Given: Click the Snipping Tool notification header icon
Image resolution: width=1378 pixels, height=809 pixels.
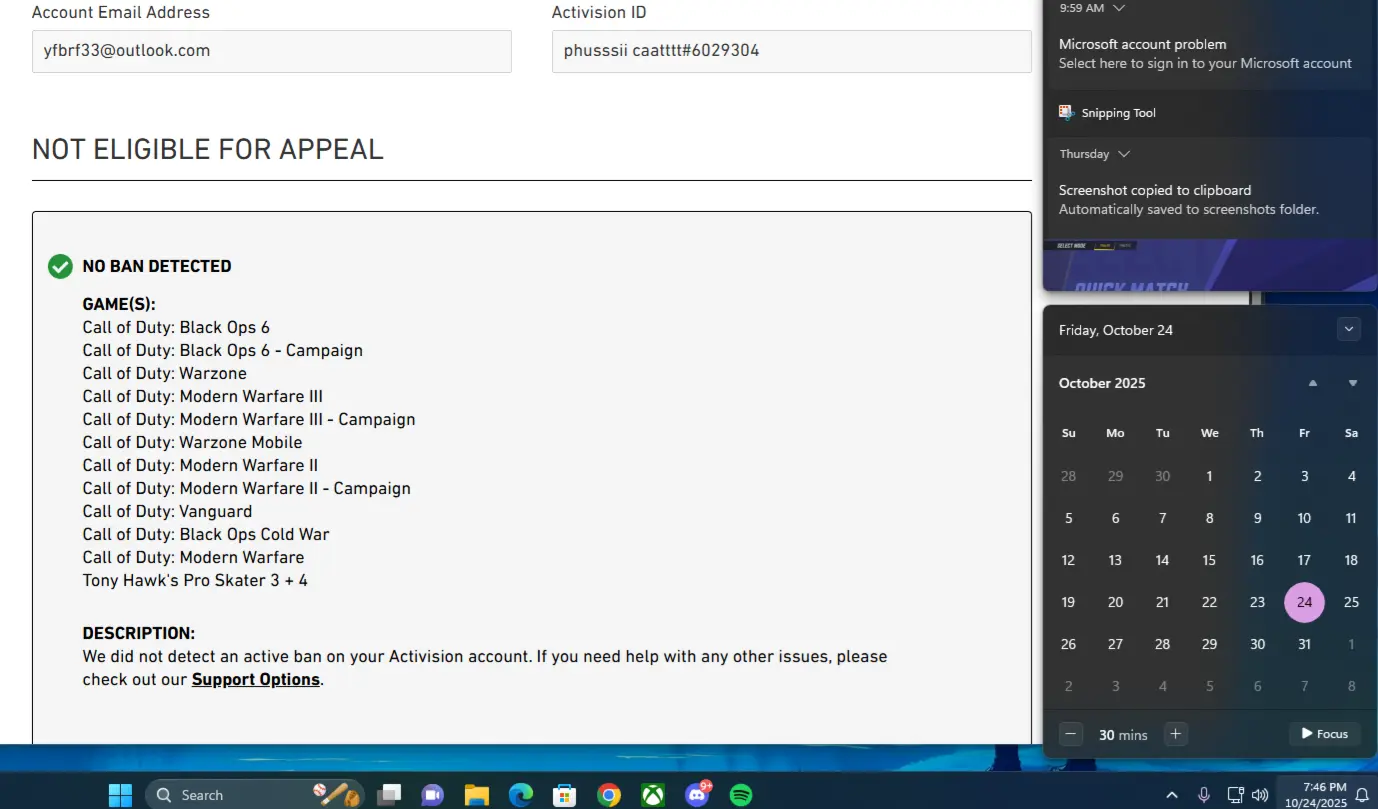Looking at the screenshot, I should pyautogui.click(x=1067, y=113).
